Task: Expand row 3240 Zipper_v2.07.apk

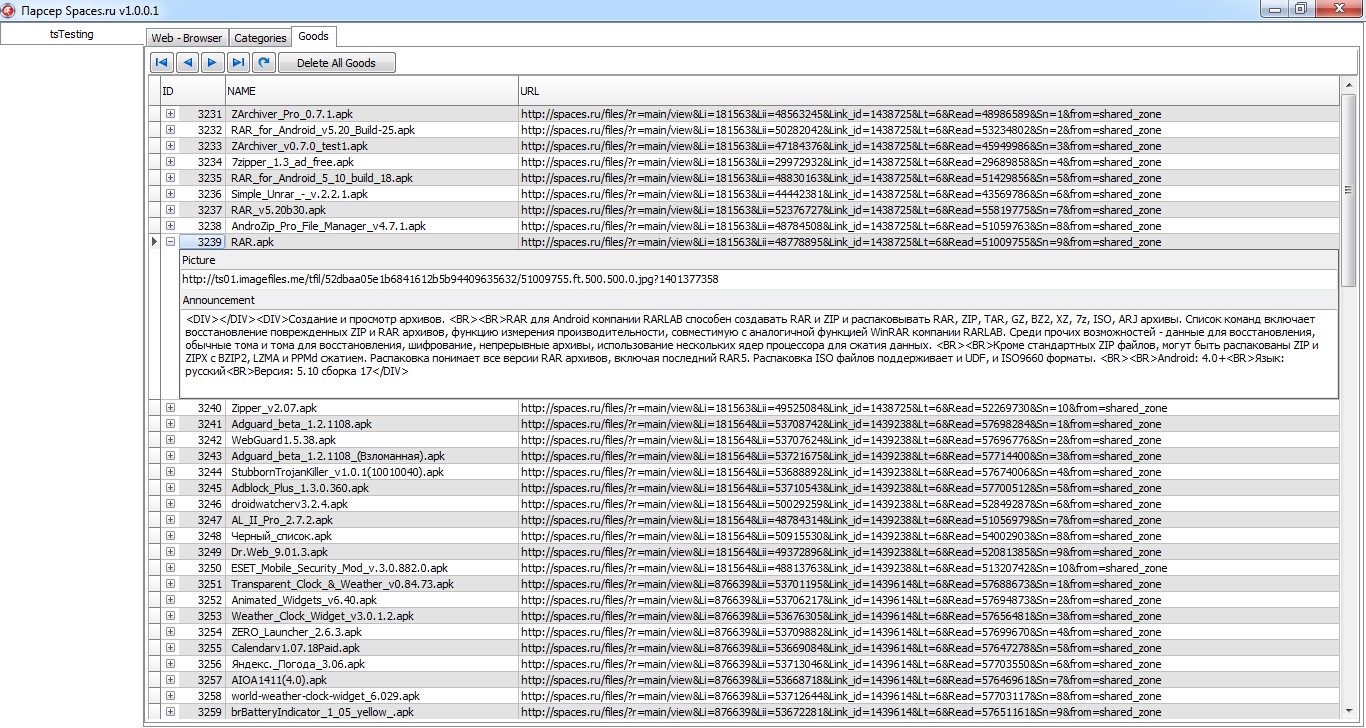Action: pos(170,408)
